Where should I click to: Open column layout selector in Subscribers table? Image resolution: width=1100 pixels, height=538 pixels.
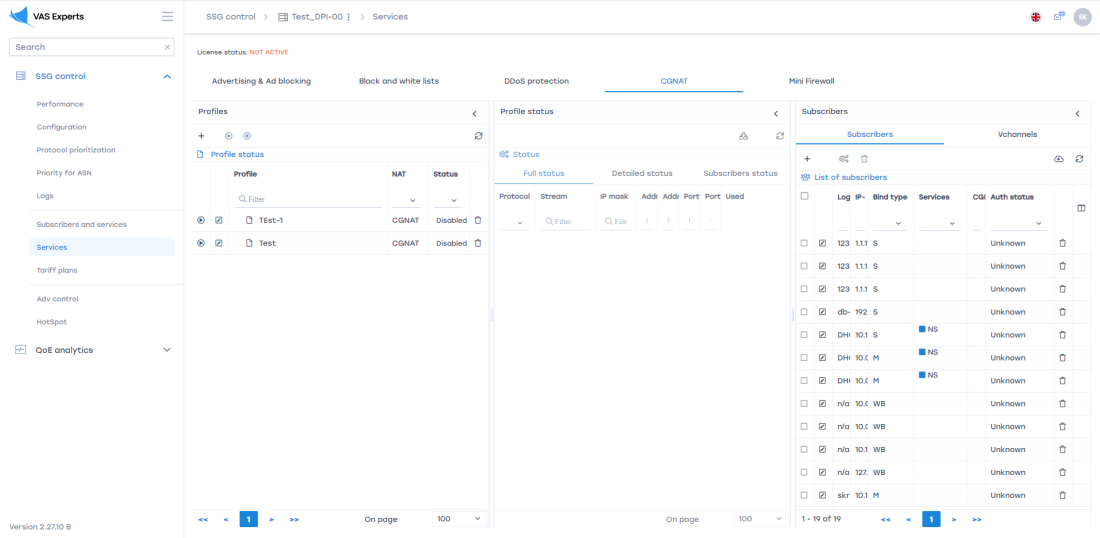point(1080,208)
